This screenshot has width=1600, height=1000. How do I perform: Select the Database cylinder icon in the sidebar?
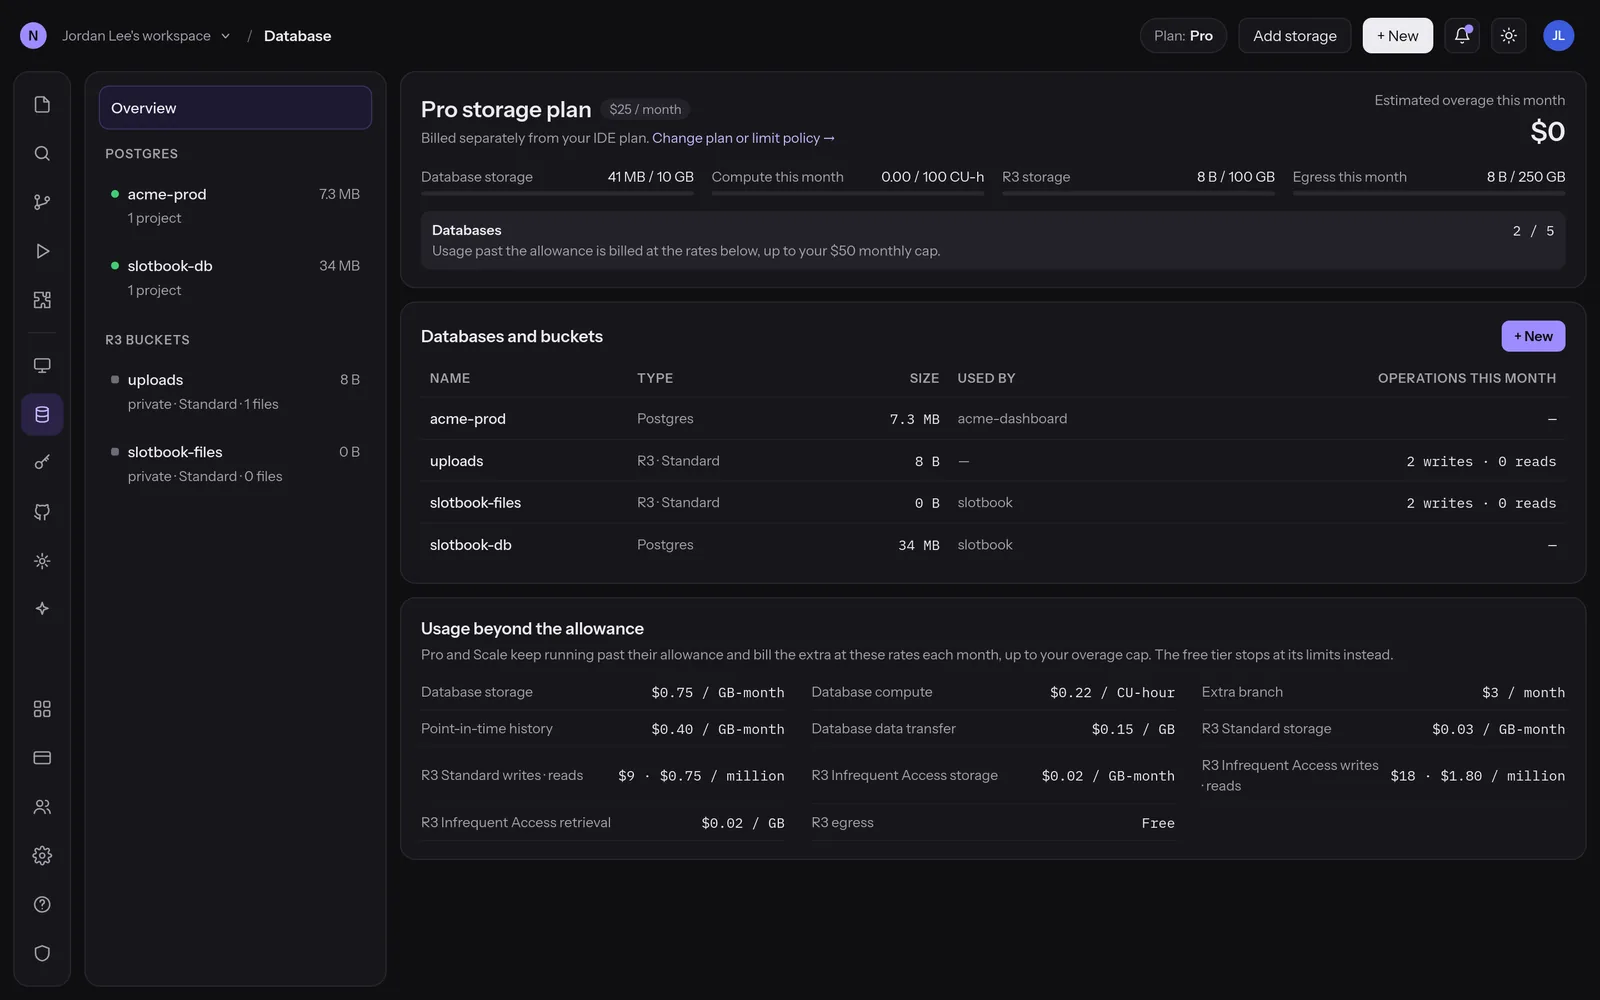pyautogui.click(x=42, y=414)
